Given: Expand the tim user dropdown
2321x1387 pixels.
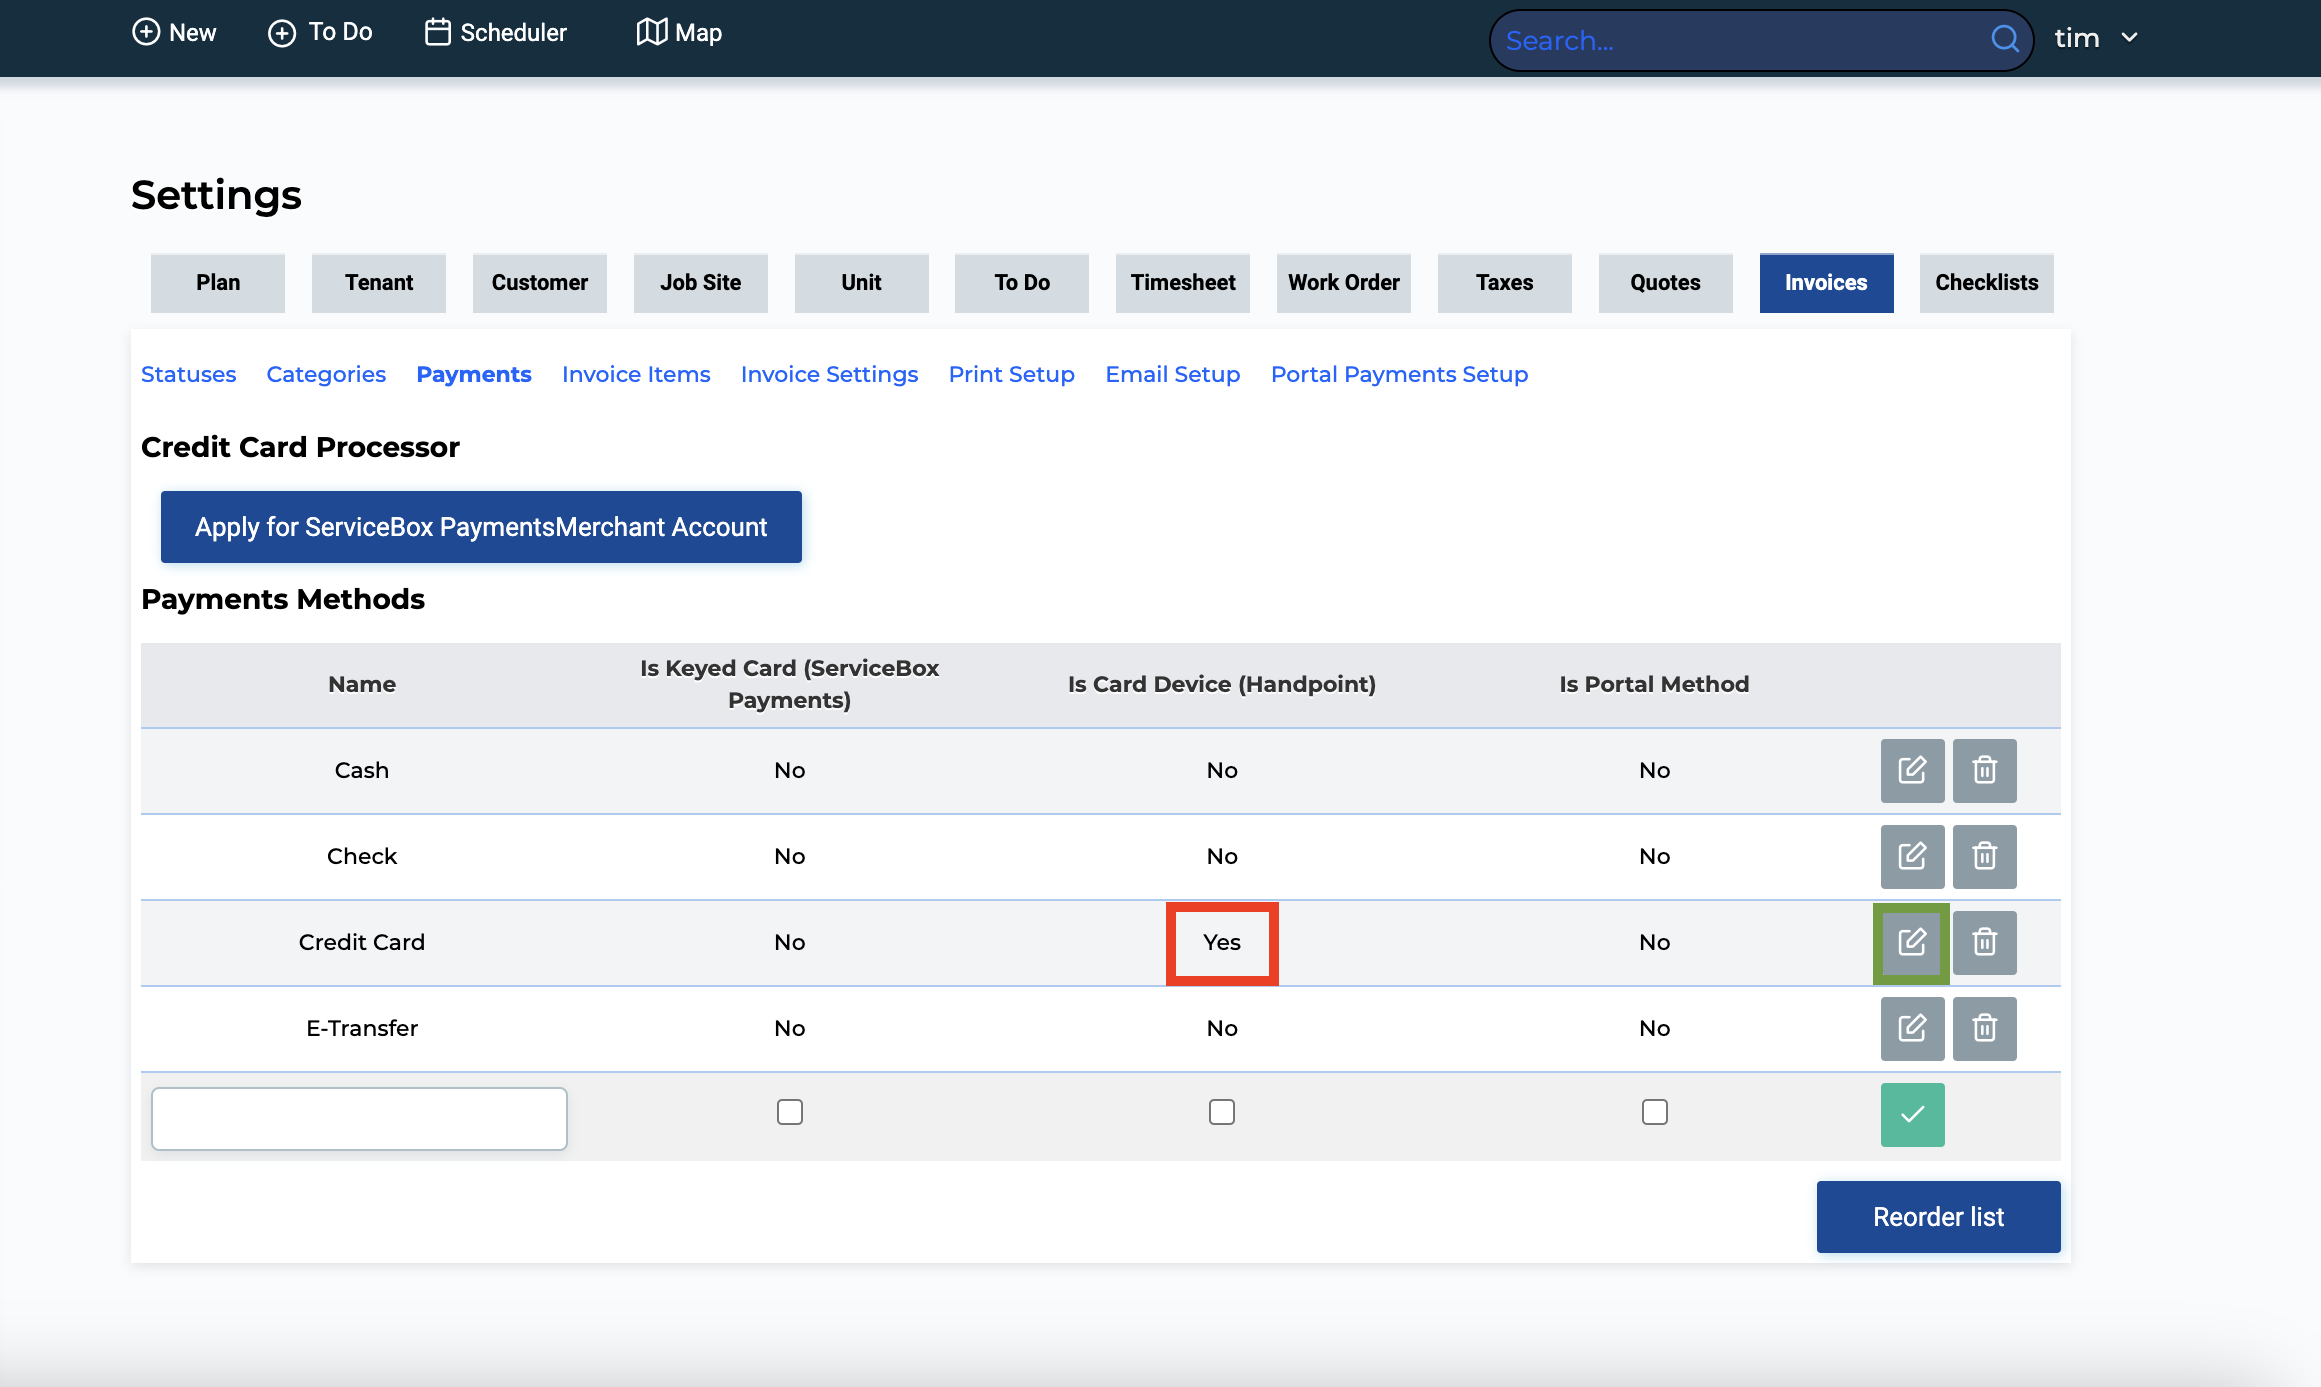Looking at the screenshot, I should pyautogui.click(x=2096, y=38).
